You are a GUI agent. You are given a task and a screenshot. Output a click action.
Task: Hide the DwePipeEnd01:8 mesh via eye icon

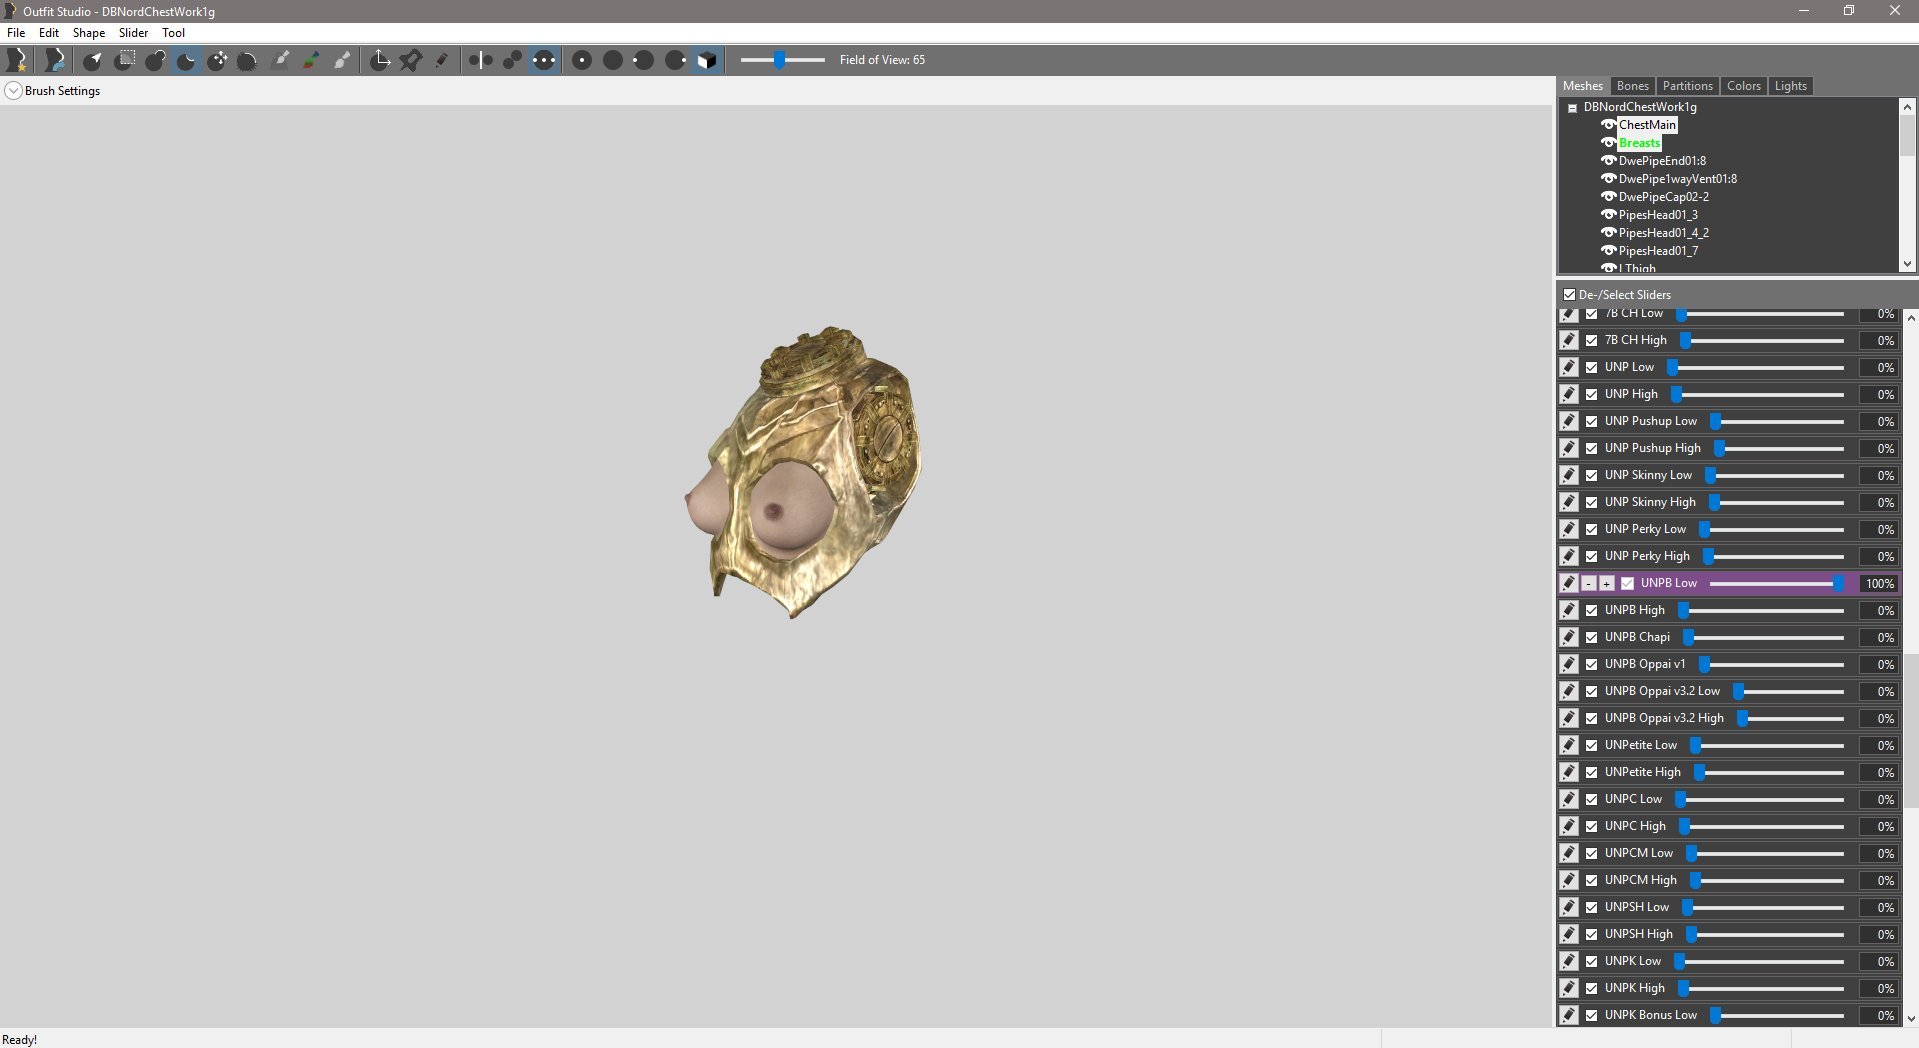click(1608, 161)
